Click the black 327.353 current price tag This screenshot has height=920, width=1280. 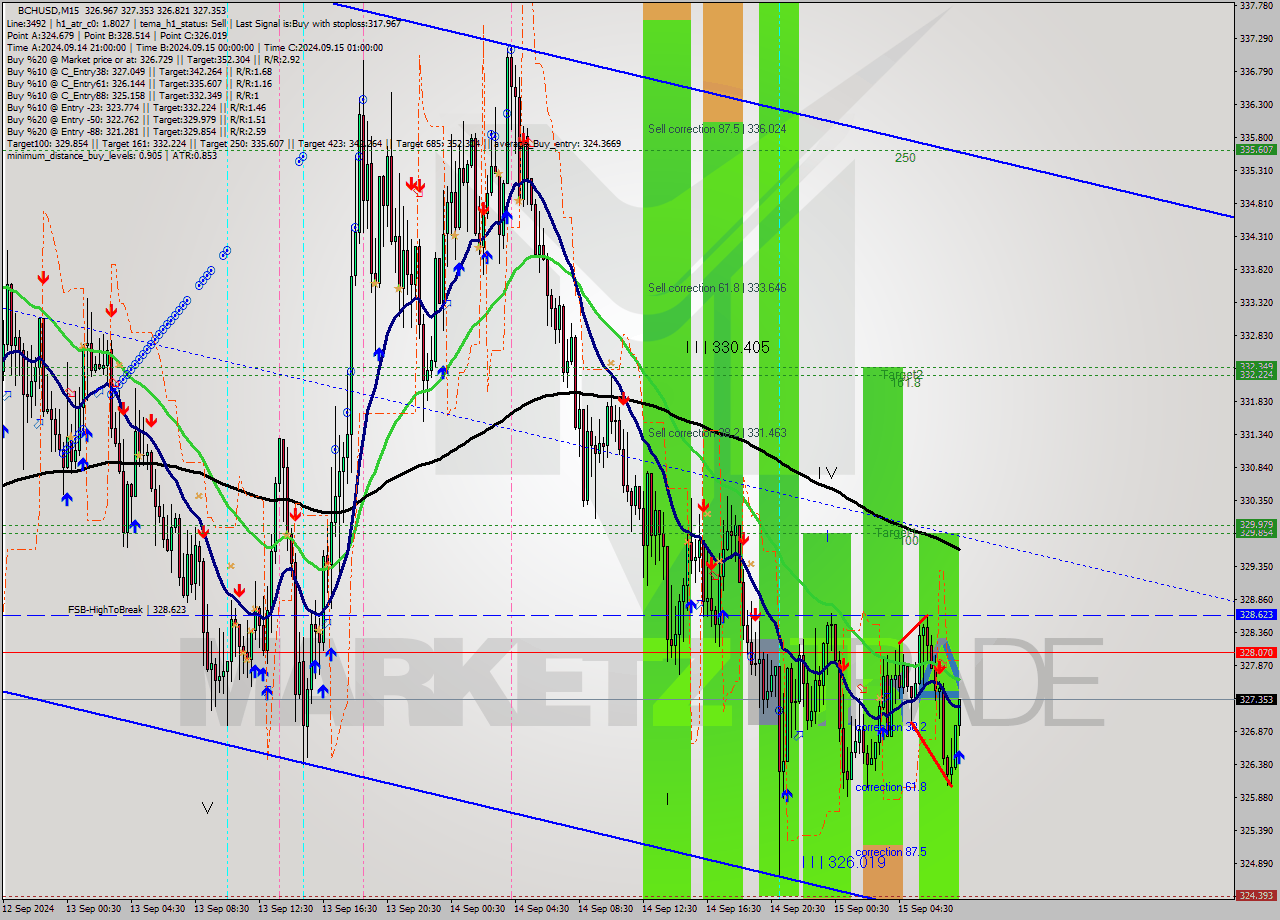1255,700
